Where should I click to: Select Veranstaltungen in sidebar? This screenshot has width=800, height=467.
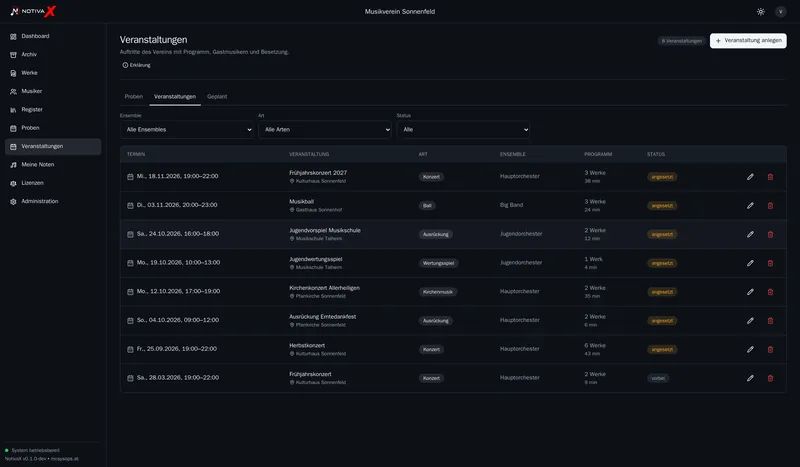coord(53,146)
